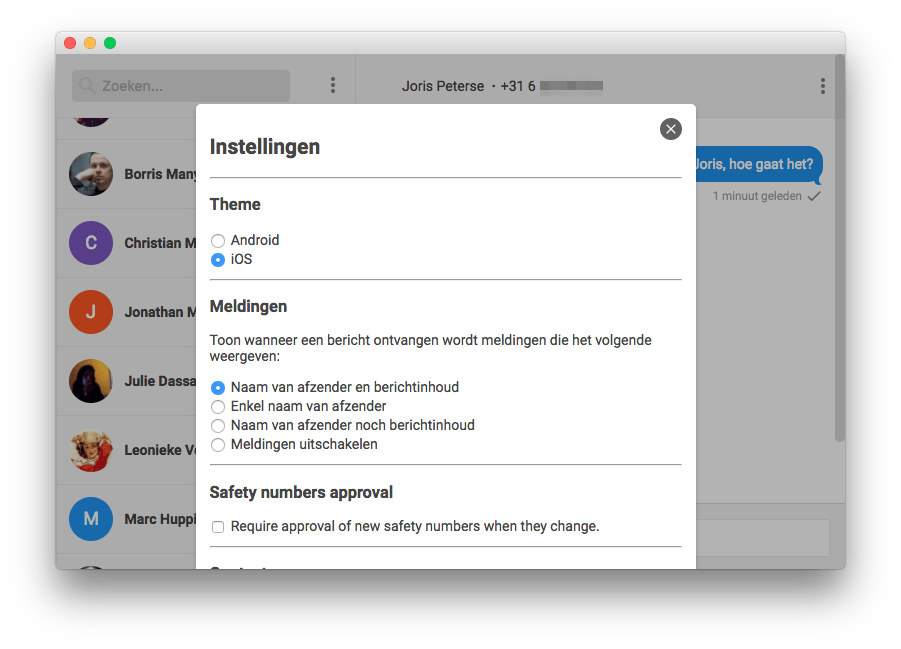The image size is (901, 649).
Task: Click Borris's profile photo avatar
Action: (x=91, y=174)
